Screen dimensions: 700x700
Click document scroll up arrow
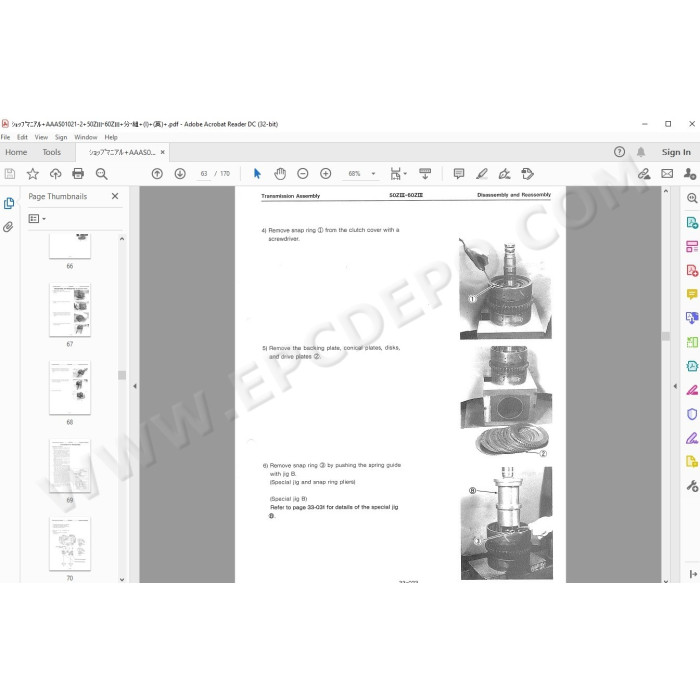[666, 191]
